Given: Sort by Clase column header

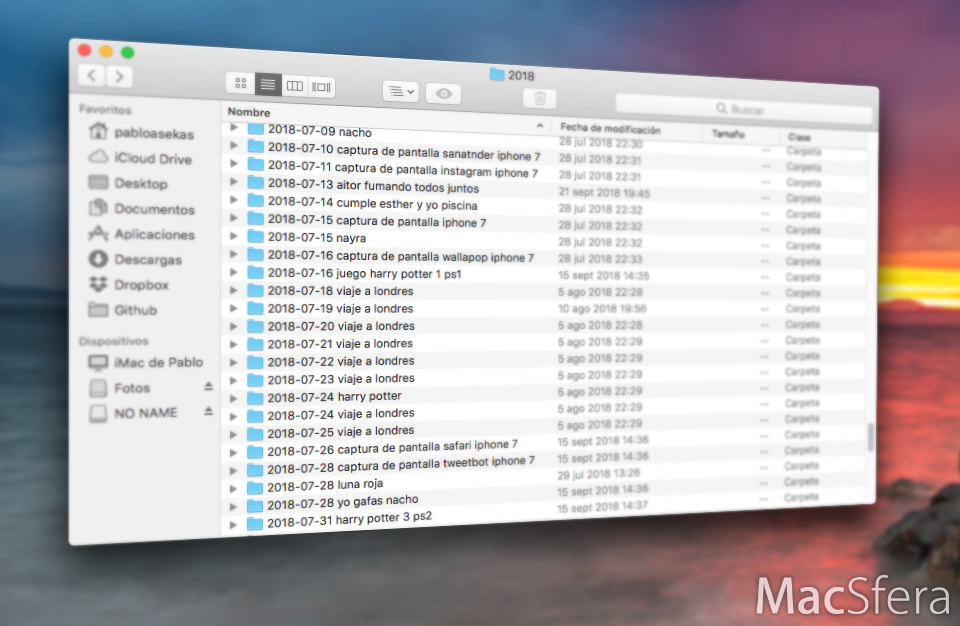Looking at the screenshot, I should point(799,137).
